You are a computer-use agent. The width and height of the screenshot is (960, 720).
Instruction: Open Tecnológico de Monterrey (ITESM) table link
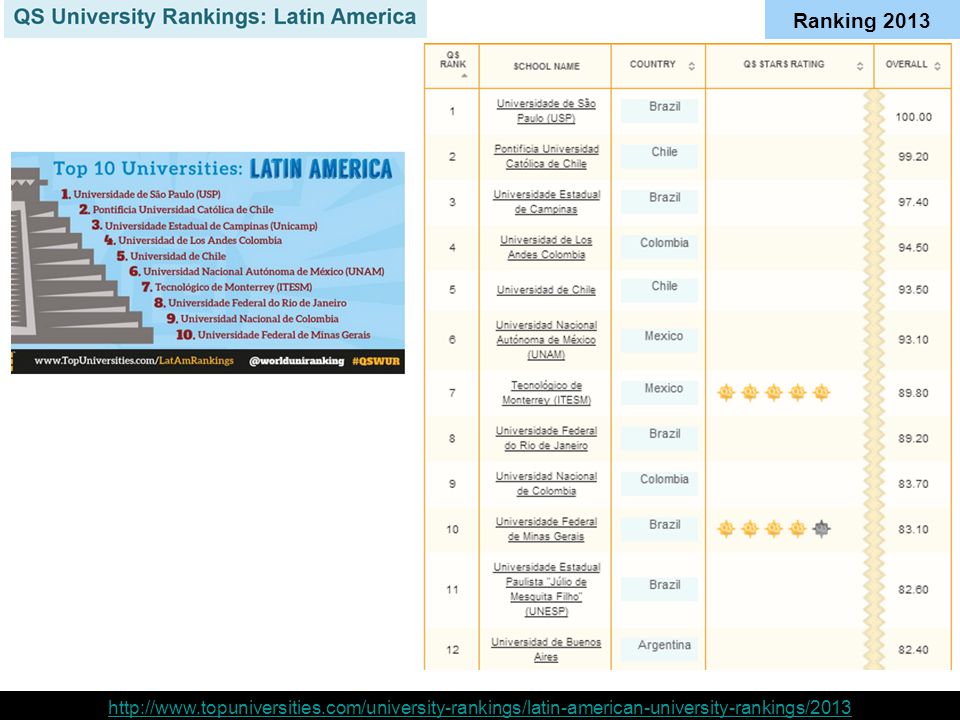pyautogui.click(x=546, y=392)
